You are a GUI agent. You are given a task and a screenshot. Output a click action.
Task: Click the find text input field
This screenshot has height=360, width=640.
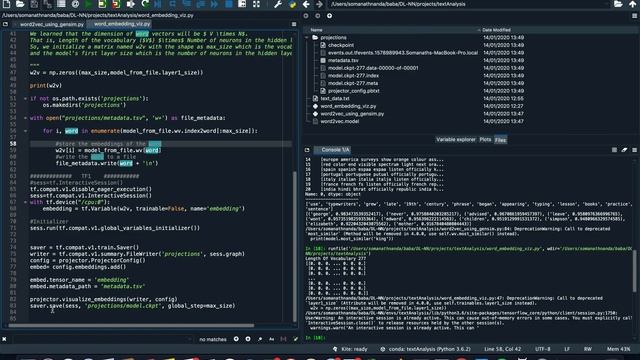coord(102,339)
